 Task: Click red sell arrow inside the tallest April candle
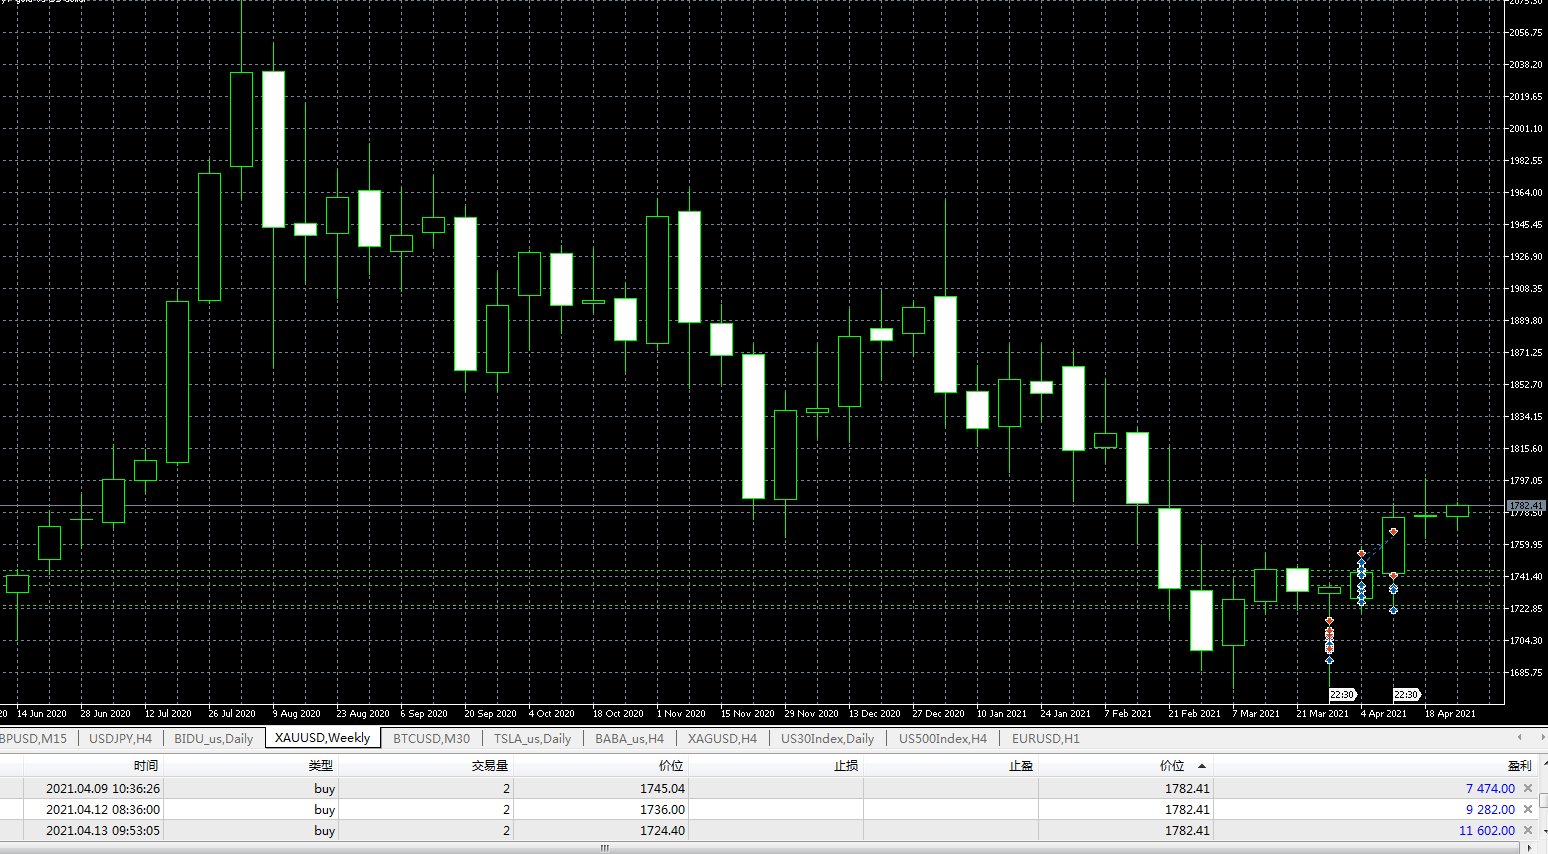click(x=1393, y=531)
